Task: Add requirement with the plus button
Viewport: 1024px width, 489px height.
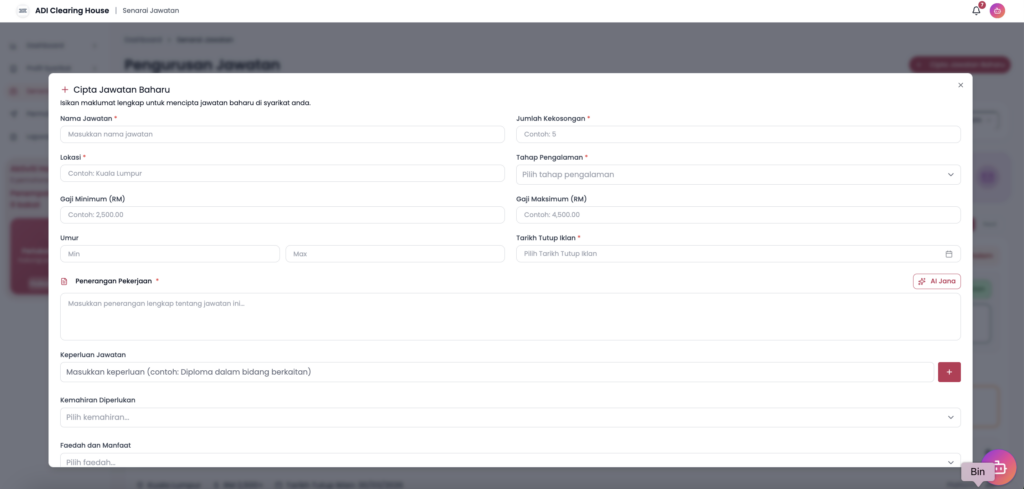Action: pyautogui.click(x=948, y=372)
